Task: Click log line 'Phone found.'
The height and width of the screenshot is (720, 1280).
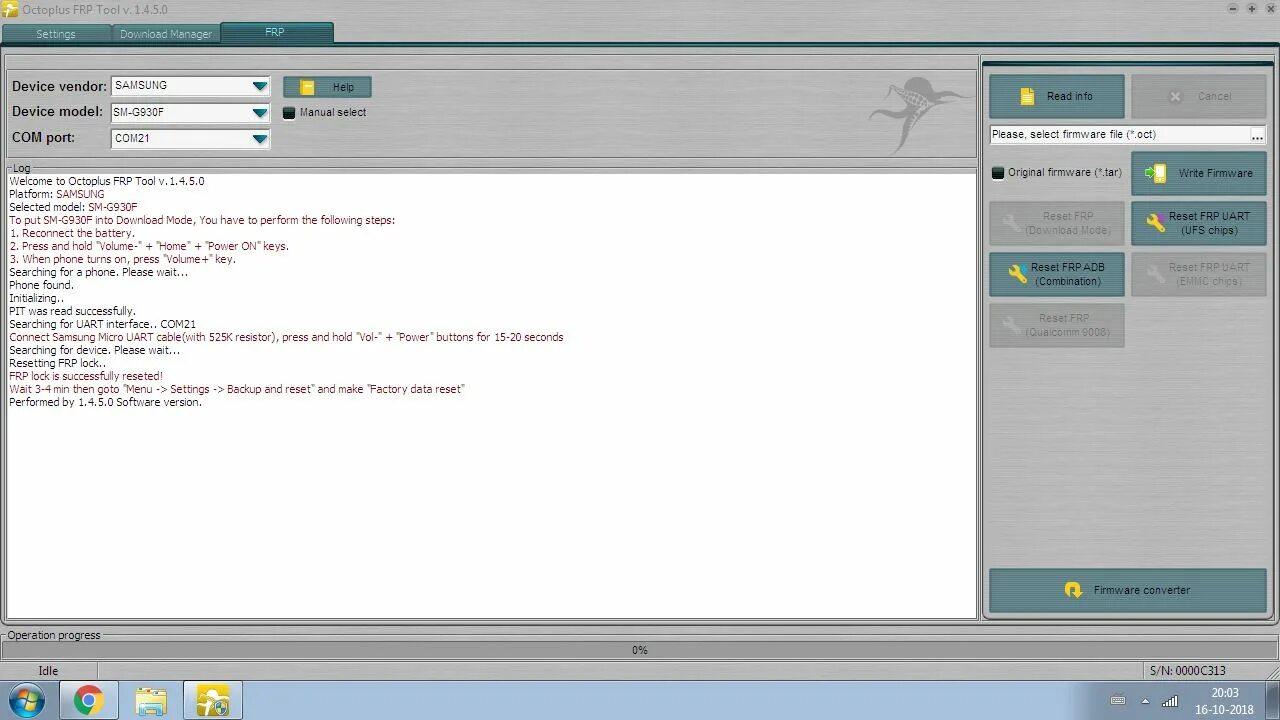Action: pos(41,286)
